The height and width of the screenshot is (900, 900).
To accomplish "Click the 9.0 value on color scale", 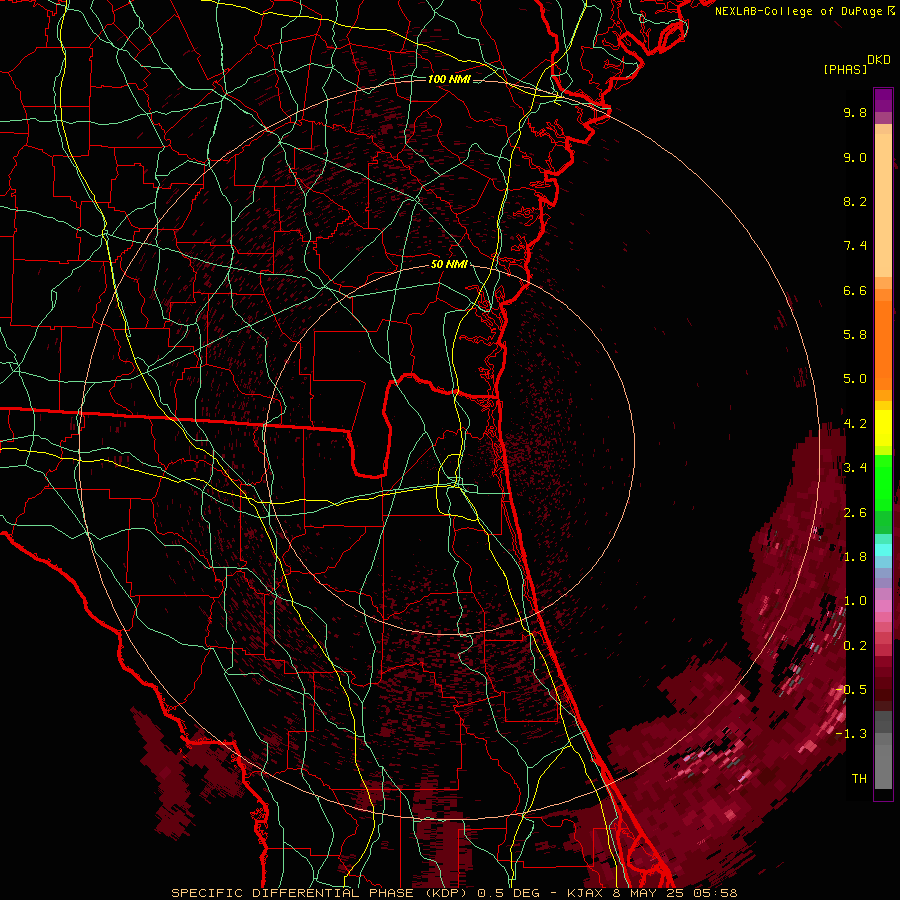I will click(x=855, y=157).
